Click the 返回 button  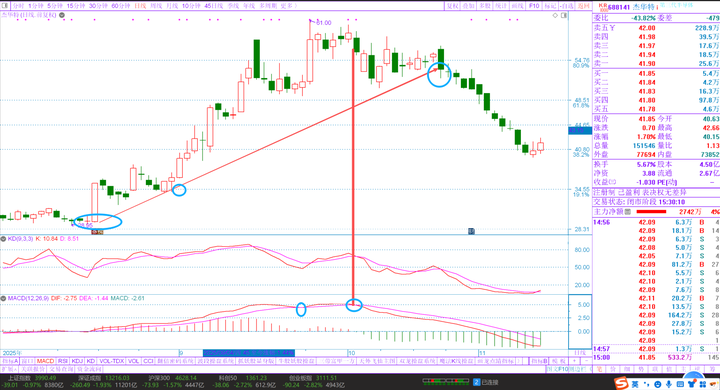(x=583, y=6)
